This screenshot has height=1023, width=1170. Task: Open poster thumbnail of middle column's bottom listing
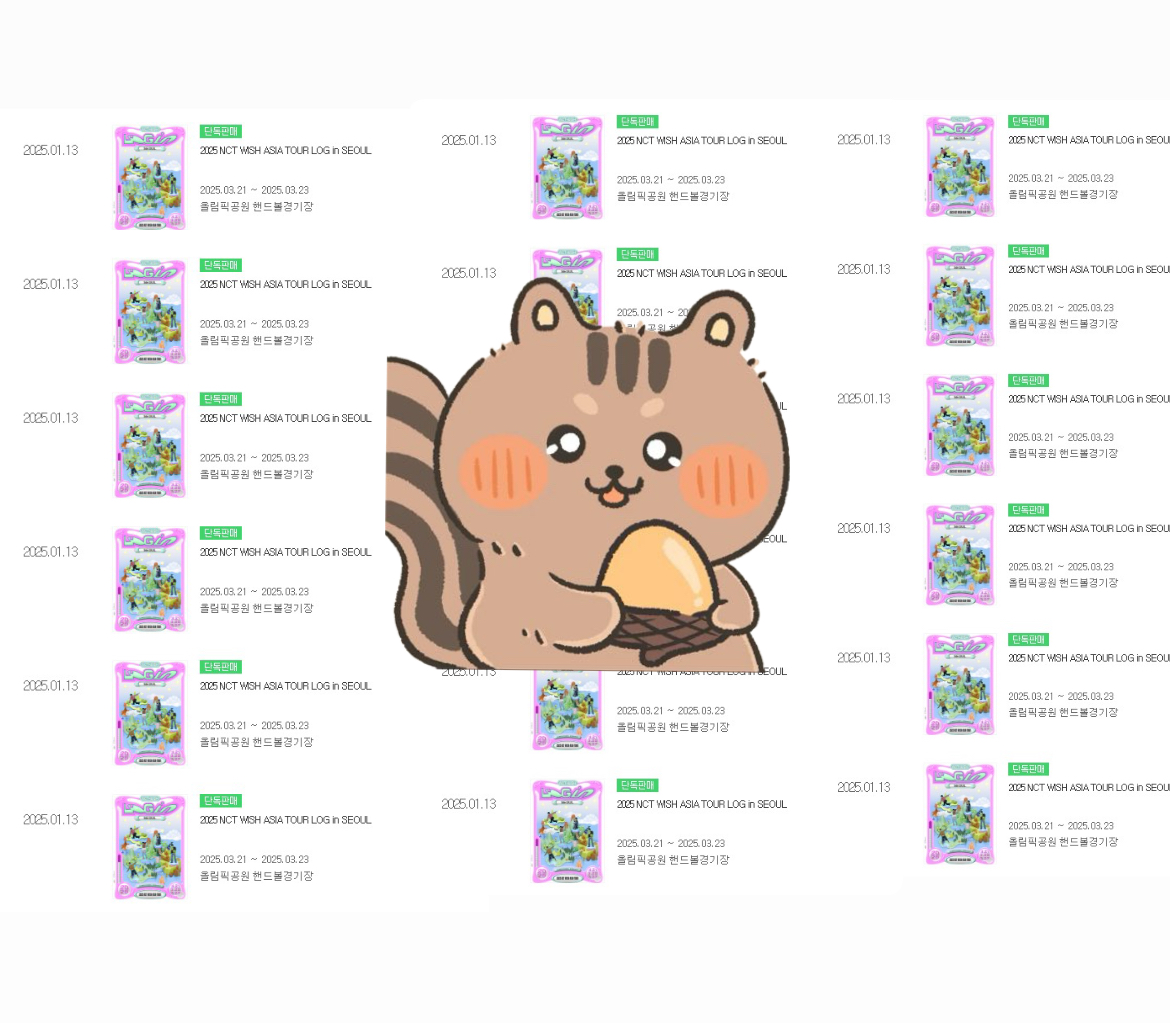point(567,831)
